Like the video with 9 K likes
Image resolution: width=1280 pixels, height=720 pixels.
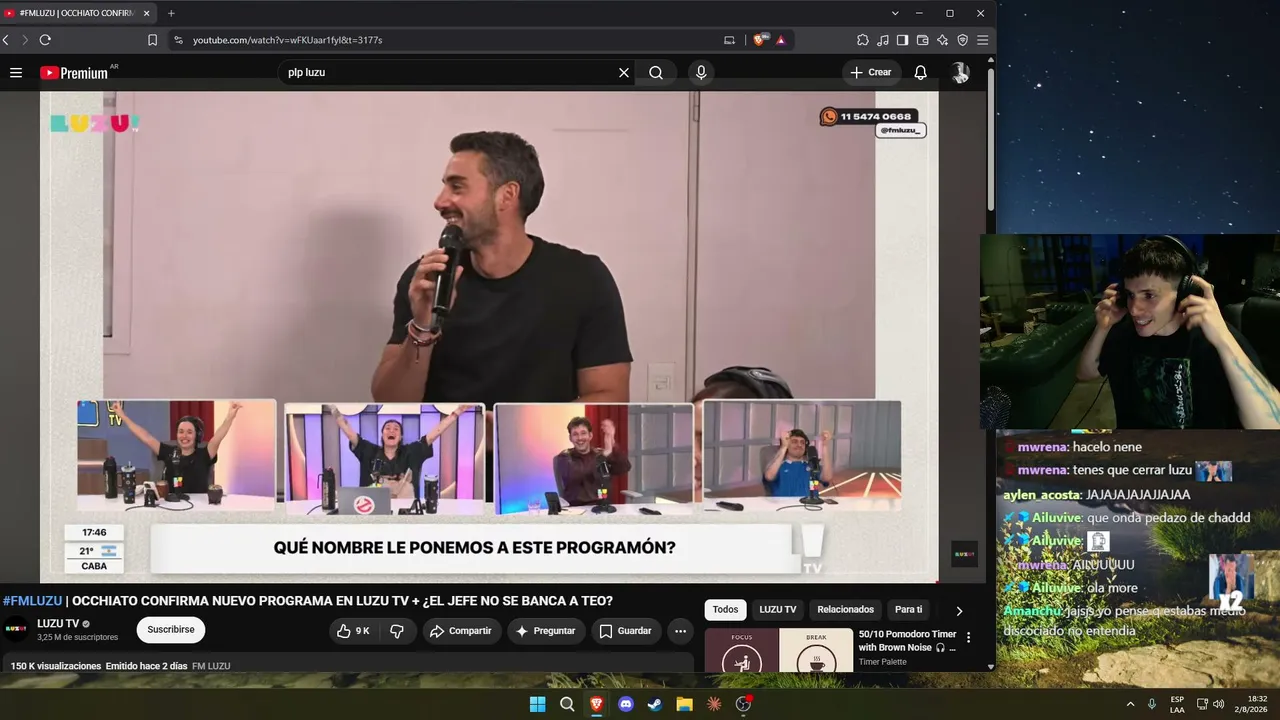point(354,631)
